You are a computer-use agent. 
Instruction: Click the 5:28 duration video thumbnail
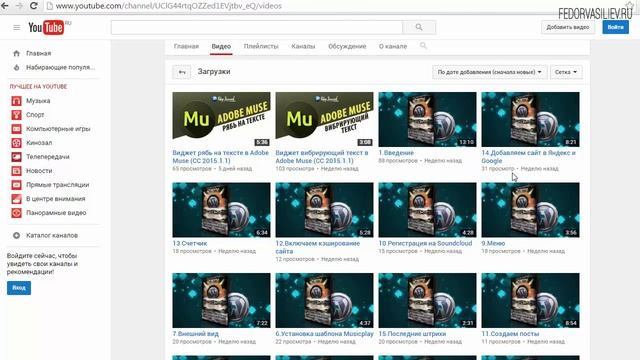[324, 210]
